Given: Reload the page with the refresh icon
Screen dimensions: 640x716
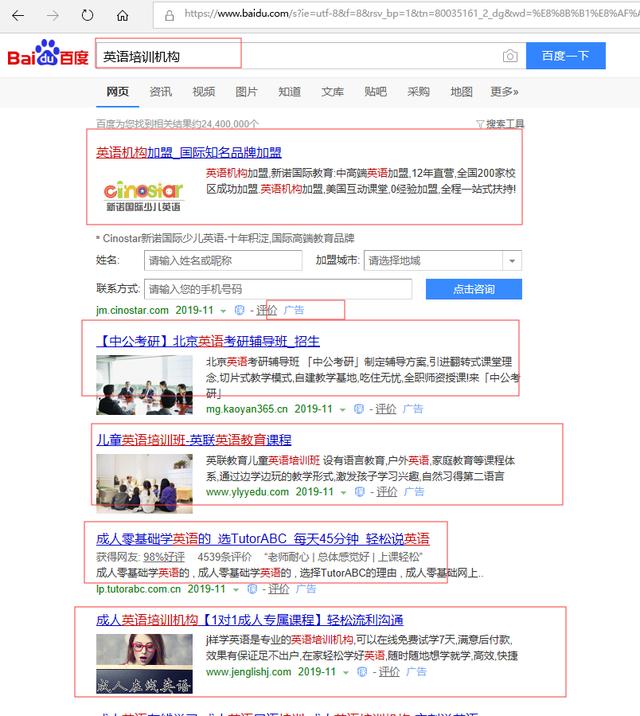Looking at the screenshot, I should (x=87, y=16).
